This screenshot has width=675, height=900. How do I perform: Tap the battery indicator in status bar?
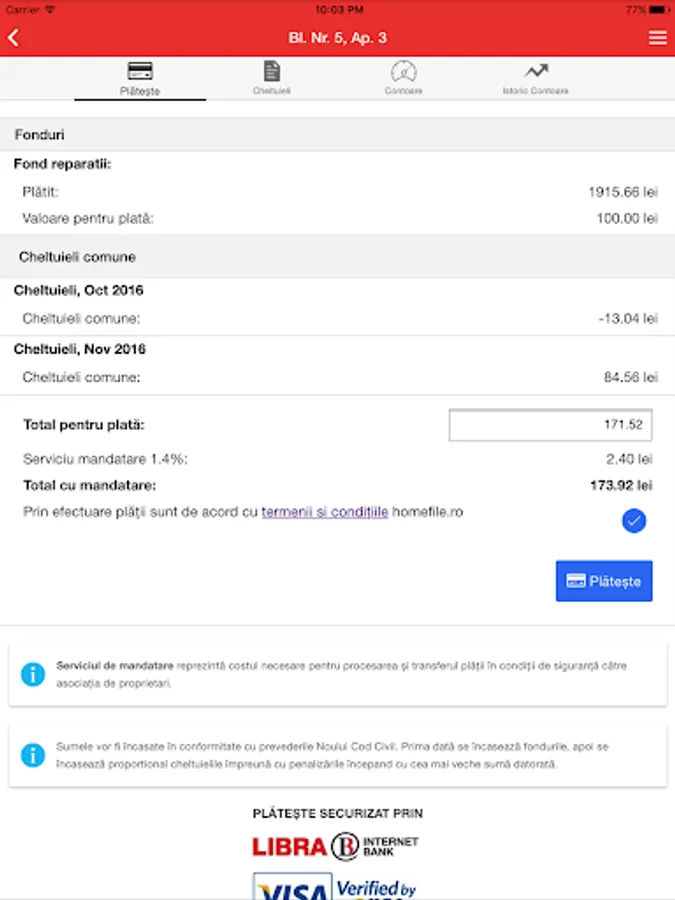pos(657,9)
